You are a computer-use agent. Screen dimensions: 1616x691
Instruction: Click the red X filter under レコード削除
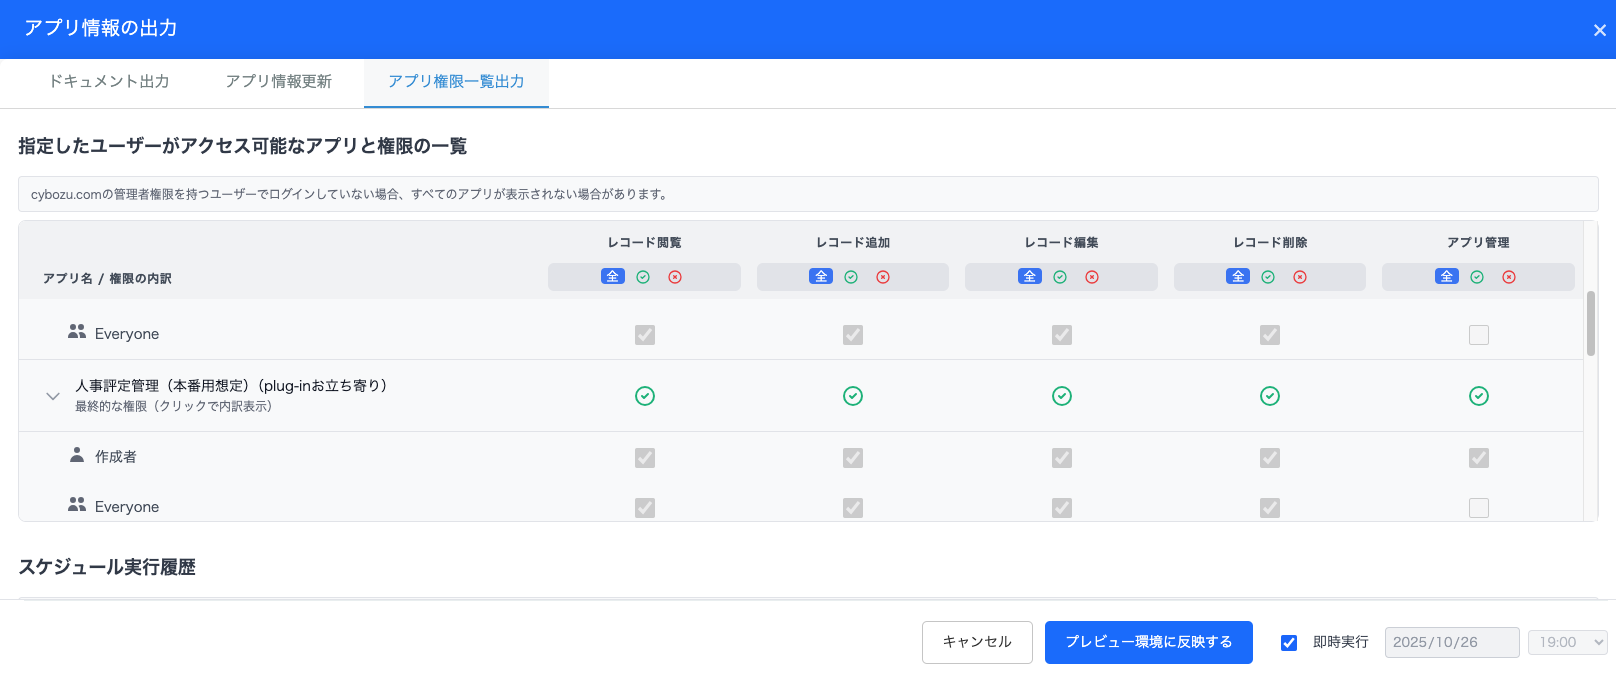[x=1300, y=277]
